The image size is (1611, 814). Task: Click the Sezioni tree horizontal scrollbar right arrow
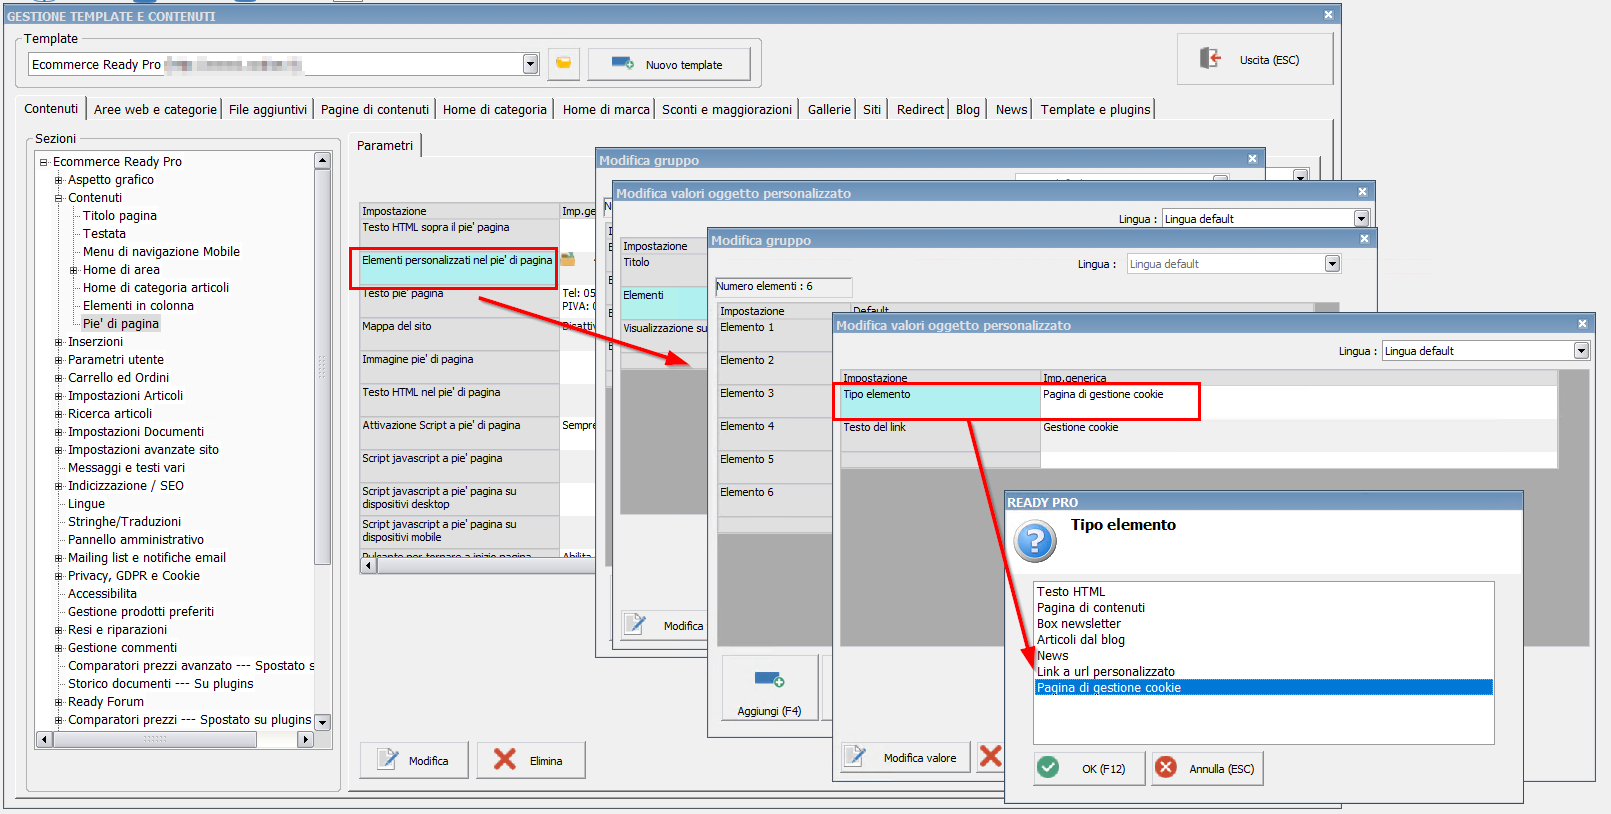(306, 740)
